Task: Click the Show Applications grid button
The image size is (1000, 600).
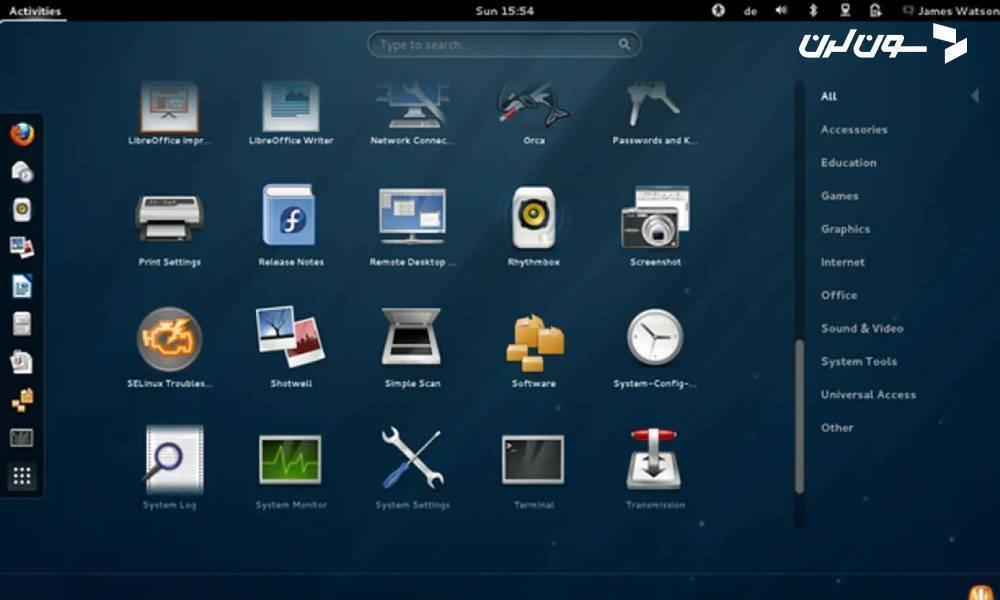Action: (x=22, y=476)
